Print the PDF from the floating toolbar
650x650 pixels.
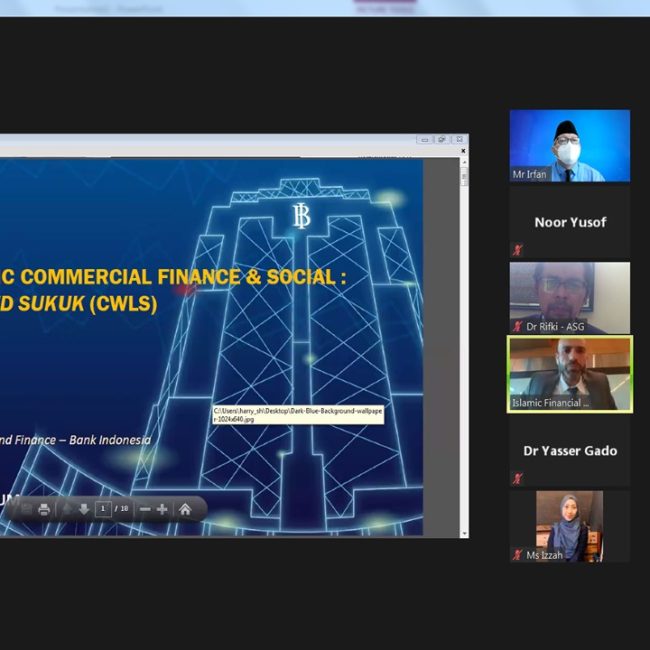44,509
